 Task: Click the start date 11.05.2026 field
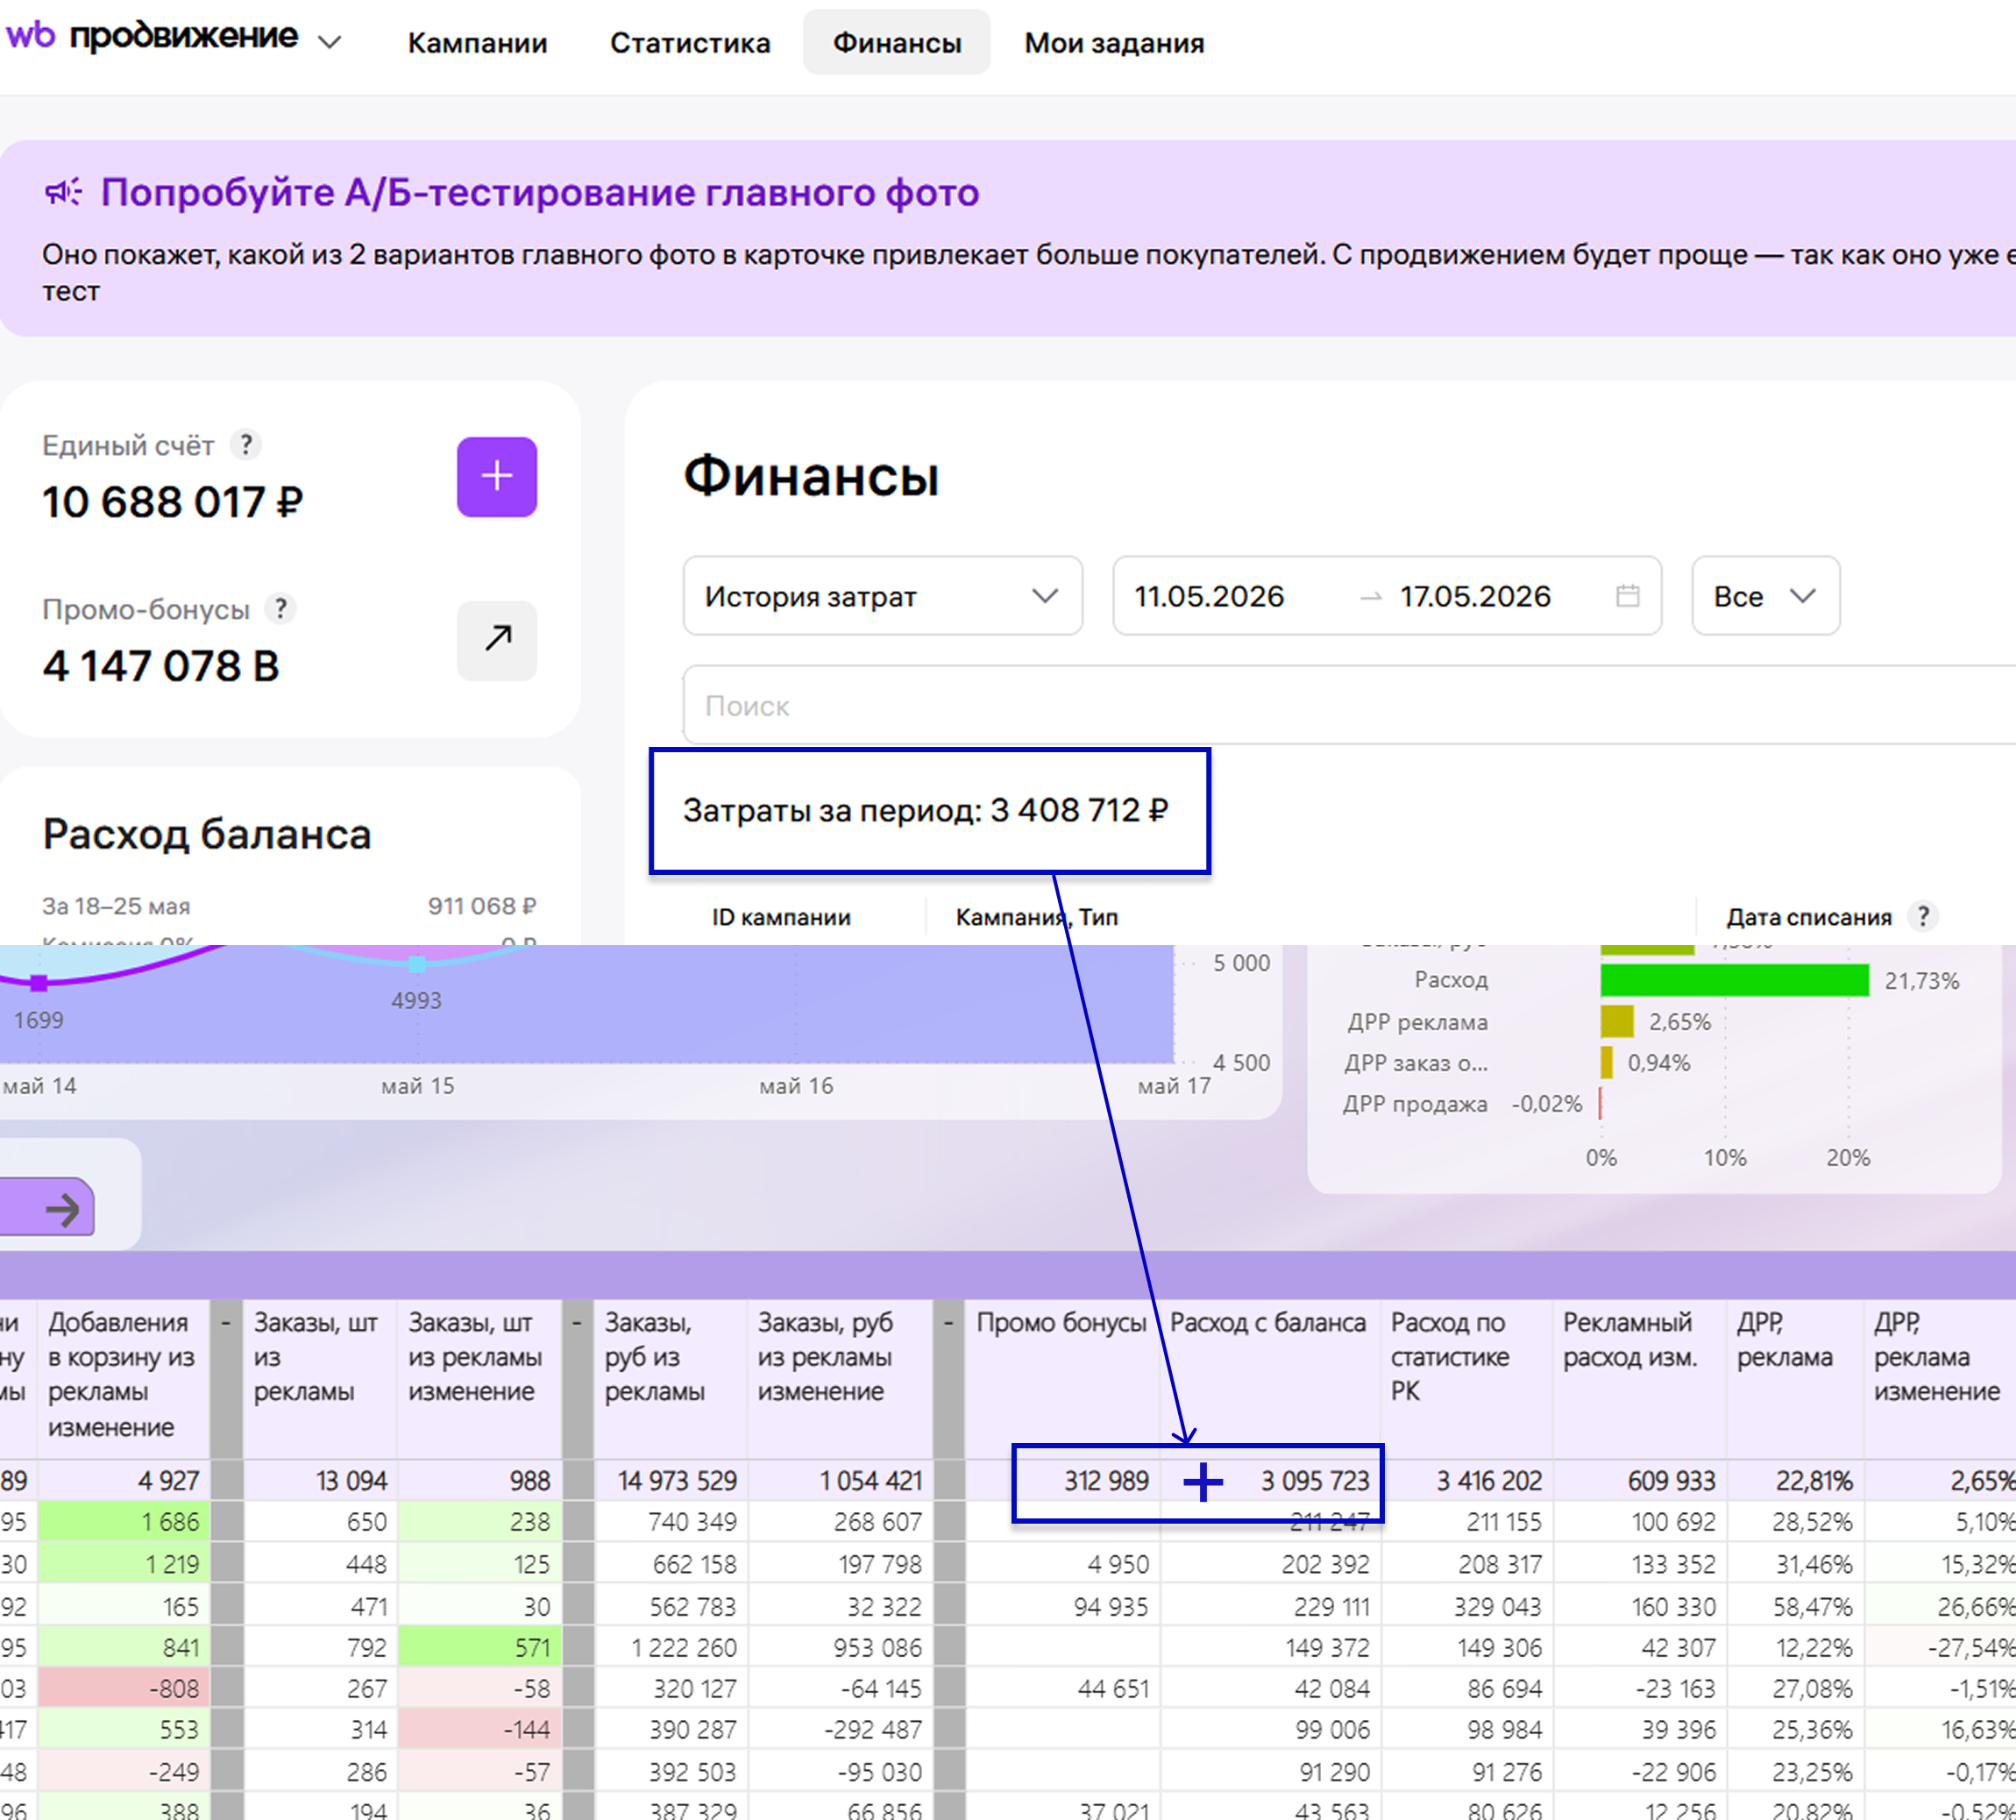pyautogui.click(x=1209, y=596)
